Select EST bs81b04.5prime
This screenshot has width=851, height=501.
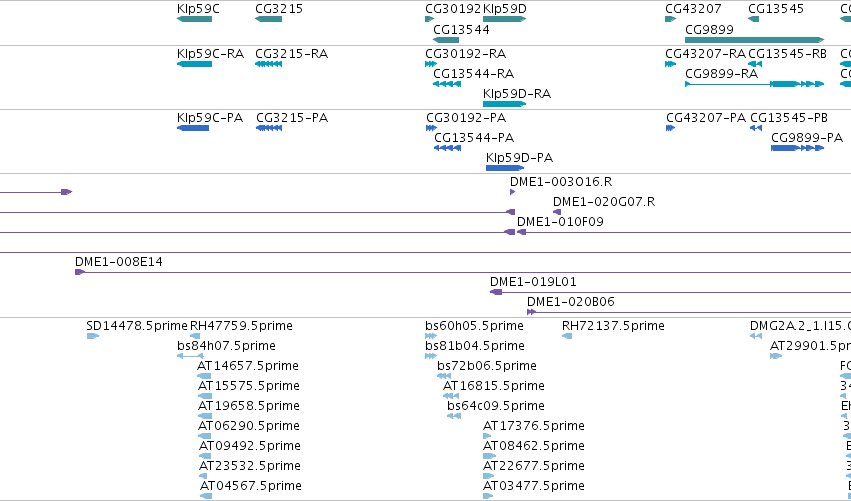(x=431, y=356)
